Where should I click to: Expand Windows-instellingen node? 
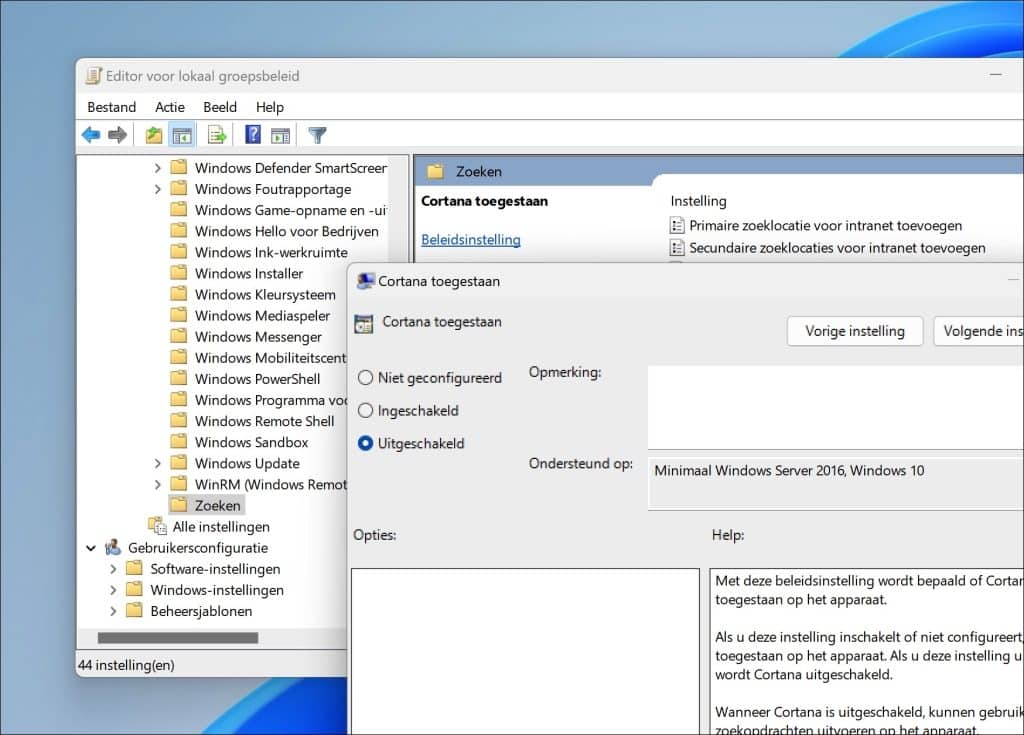pos(113,590)
